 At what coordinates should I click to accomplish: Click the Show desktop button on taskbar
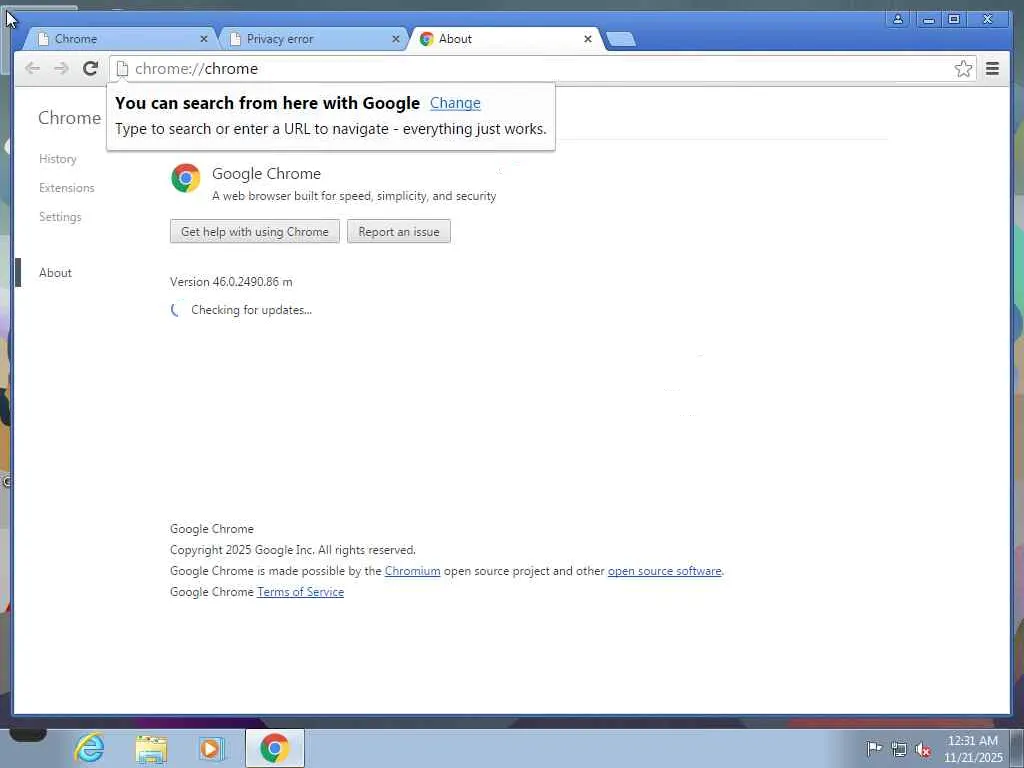pyautogui.click(x=1017, y=748)
